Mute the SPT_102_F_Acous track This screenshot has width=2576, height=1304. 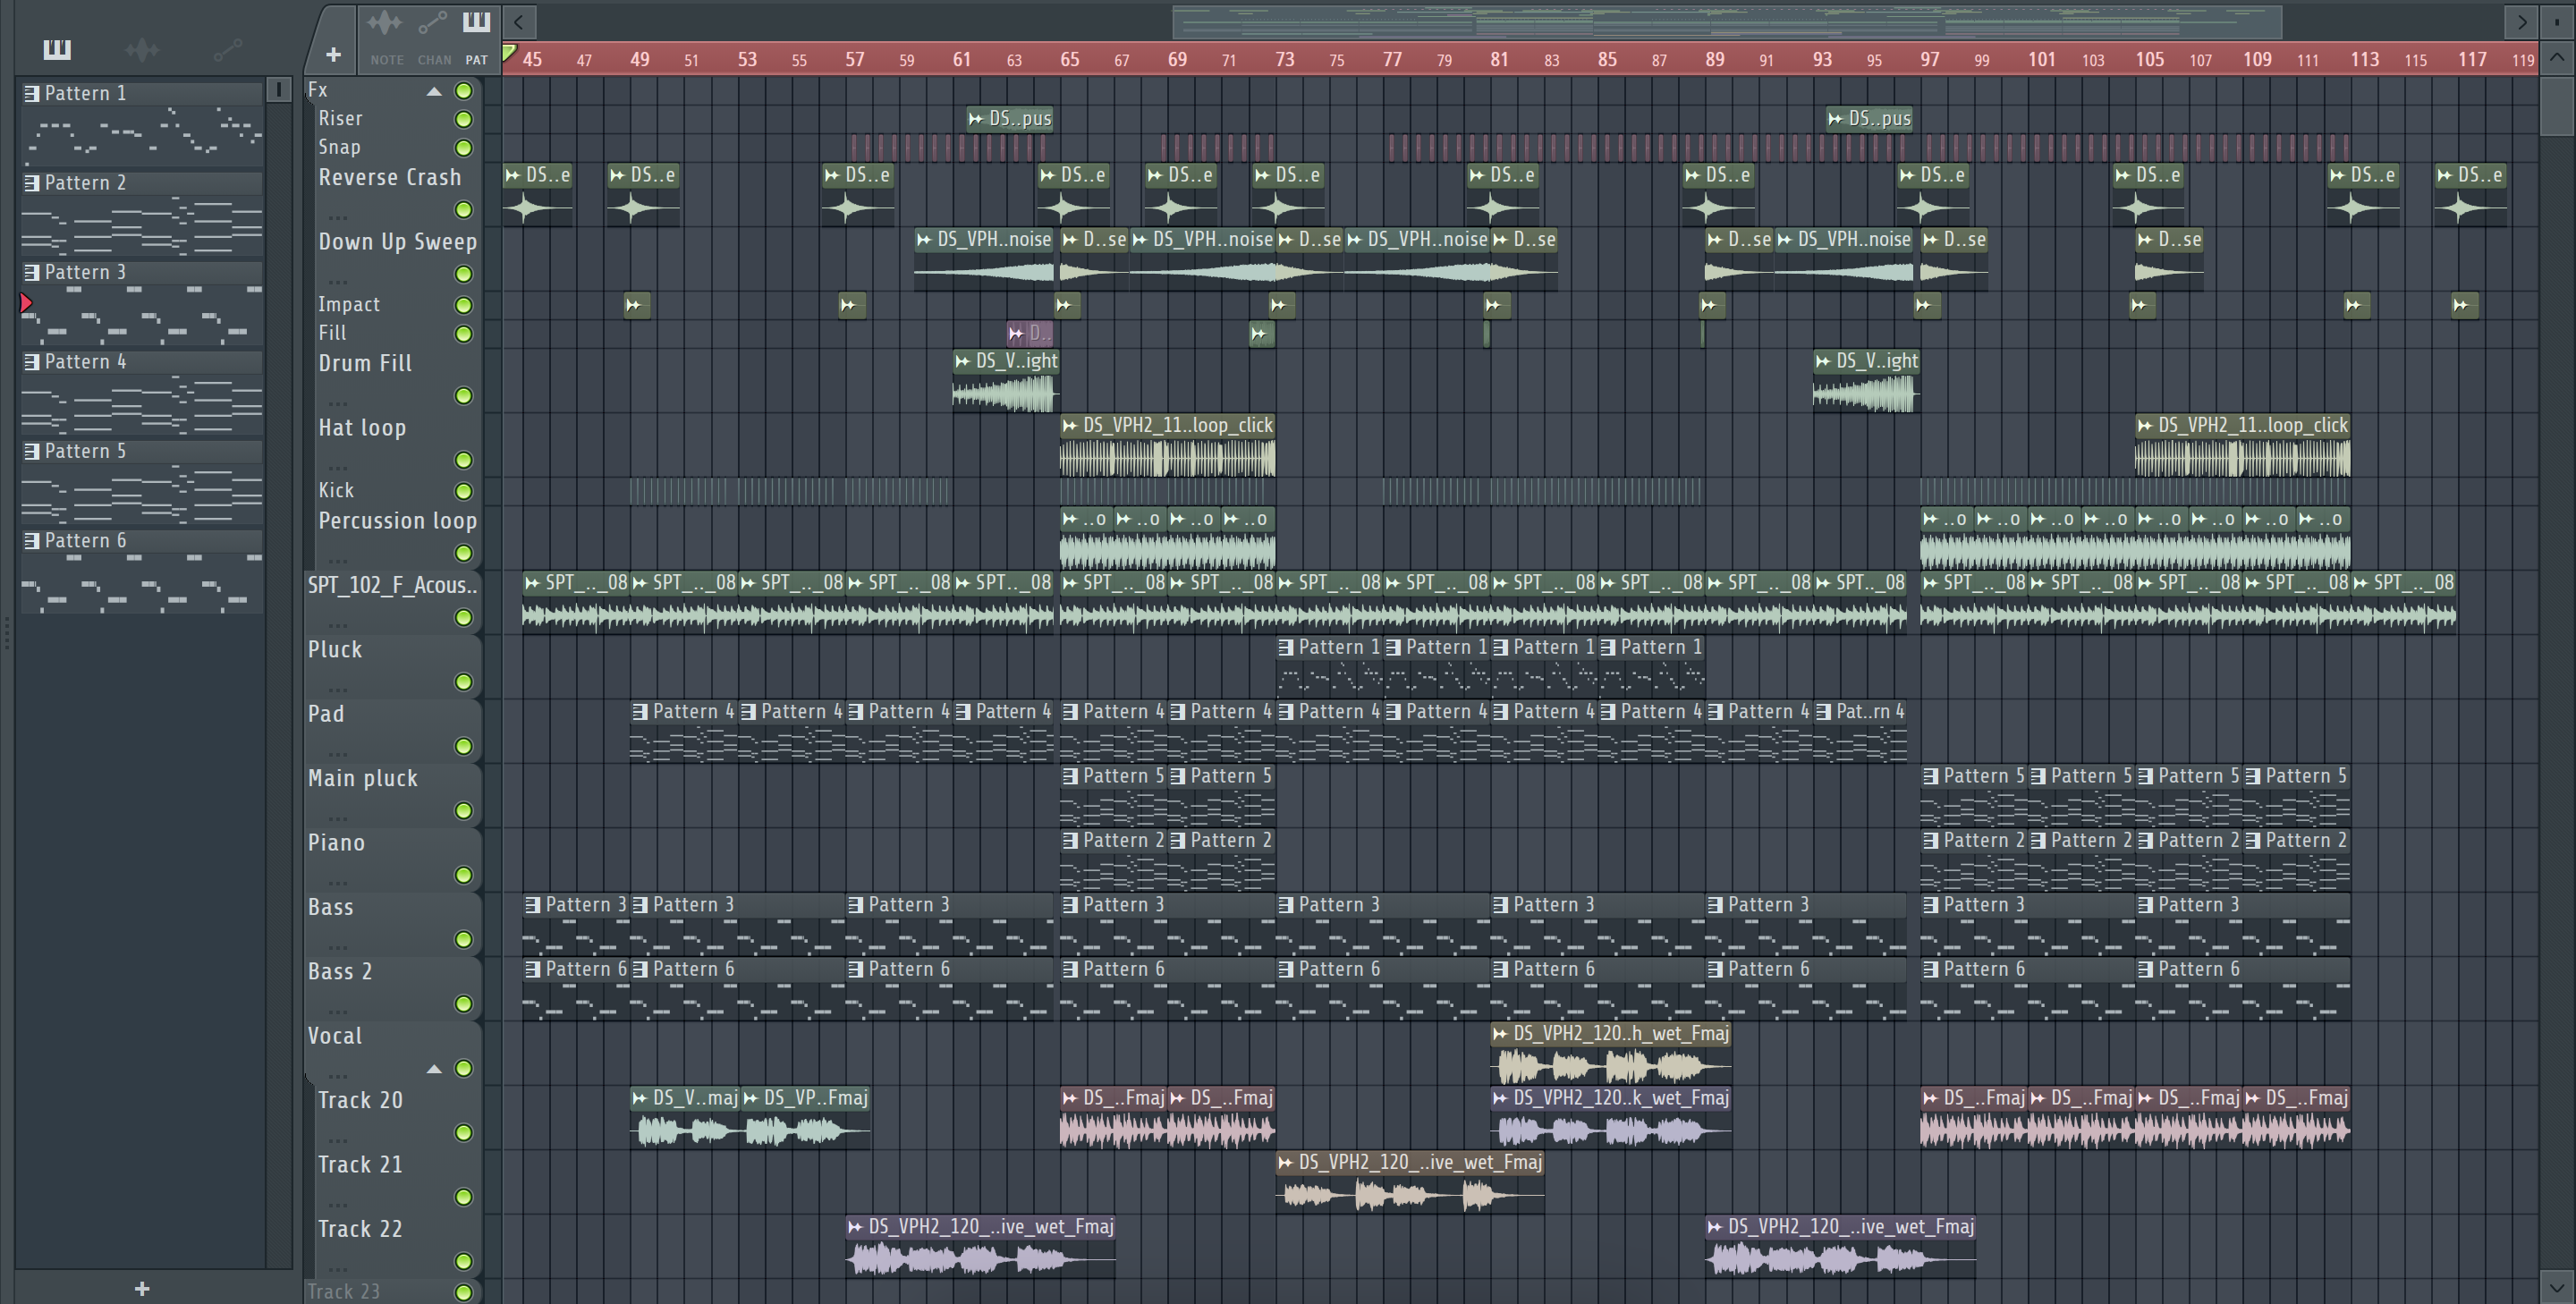[x=463, y=618]
